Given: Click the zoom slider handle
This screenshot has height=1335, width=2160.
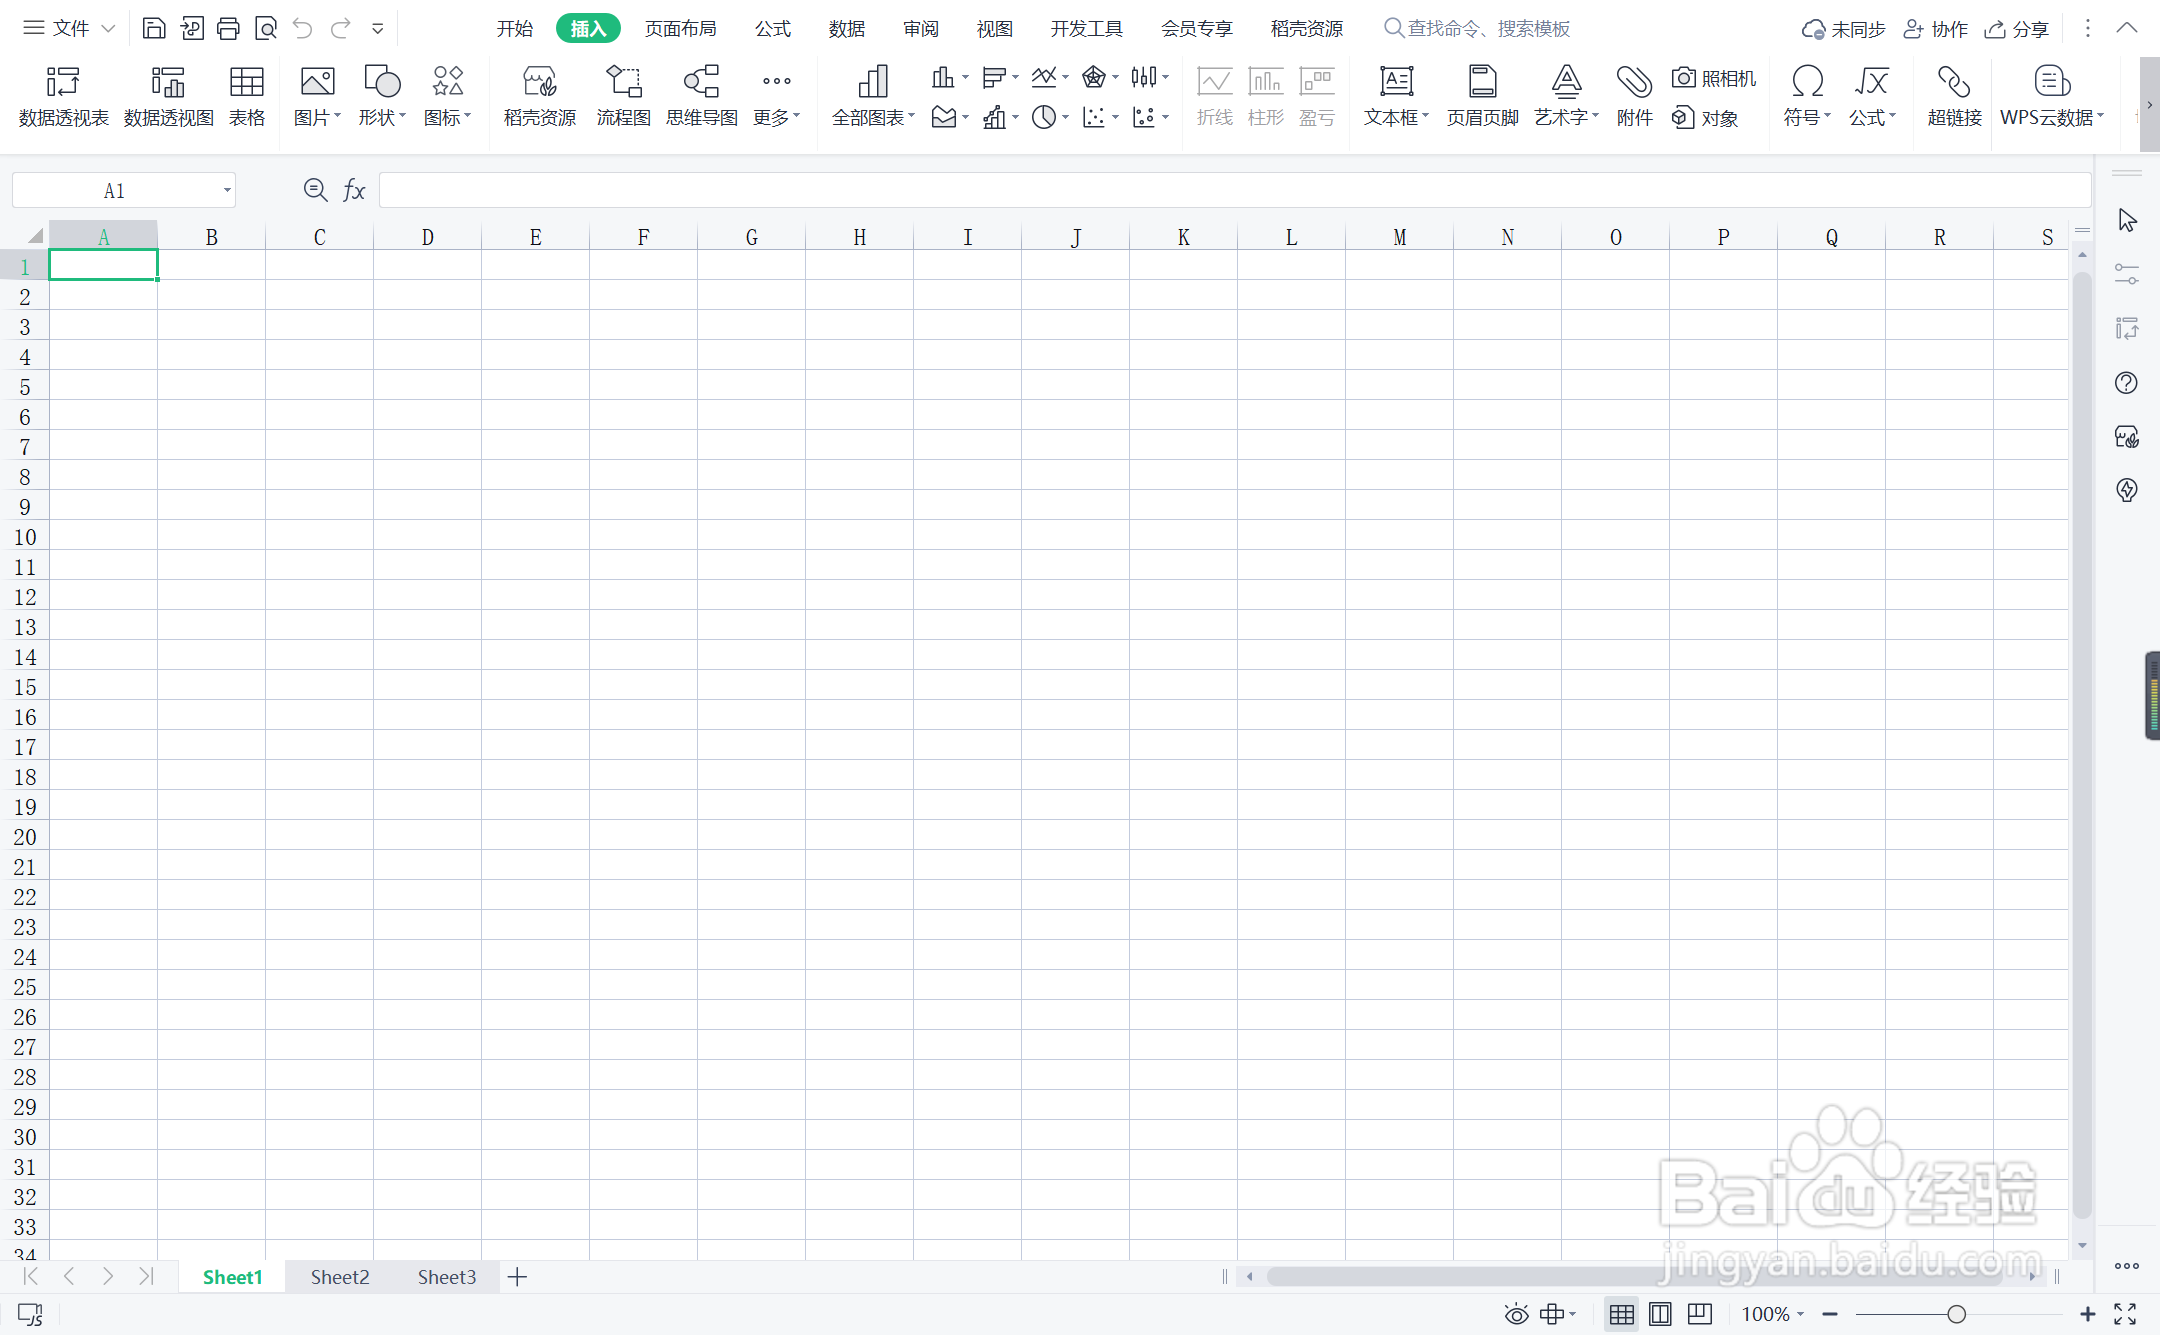Looking at the screenshot, I should (x=1956, y=1314).
